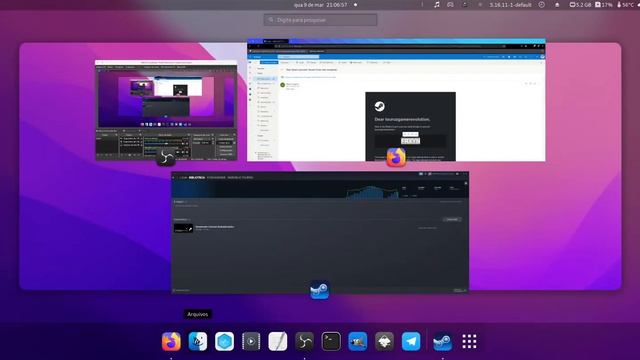Click the game controller indicator in top bar

pos(450,5)
